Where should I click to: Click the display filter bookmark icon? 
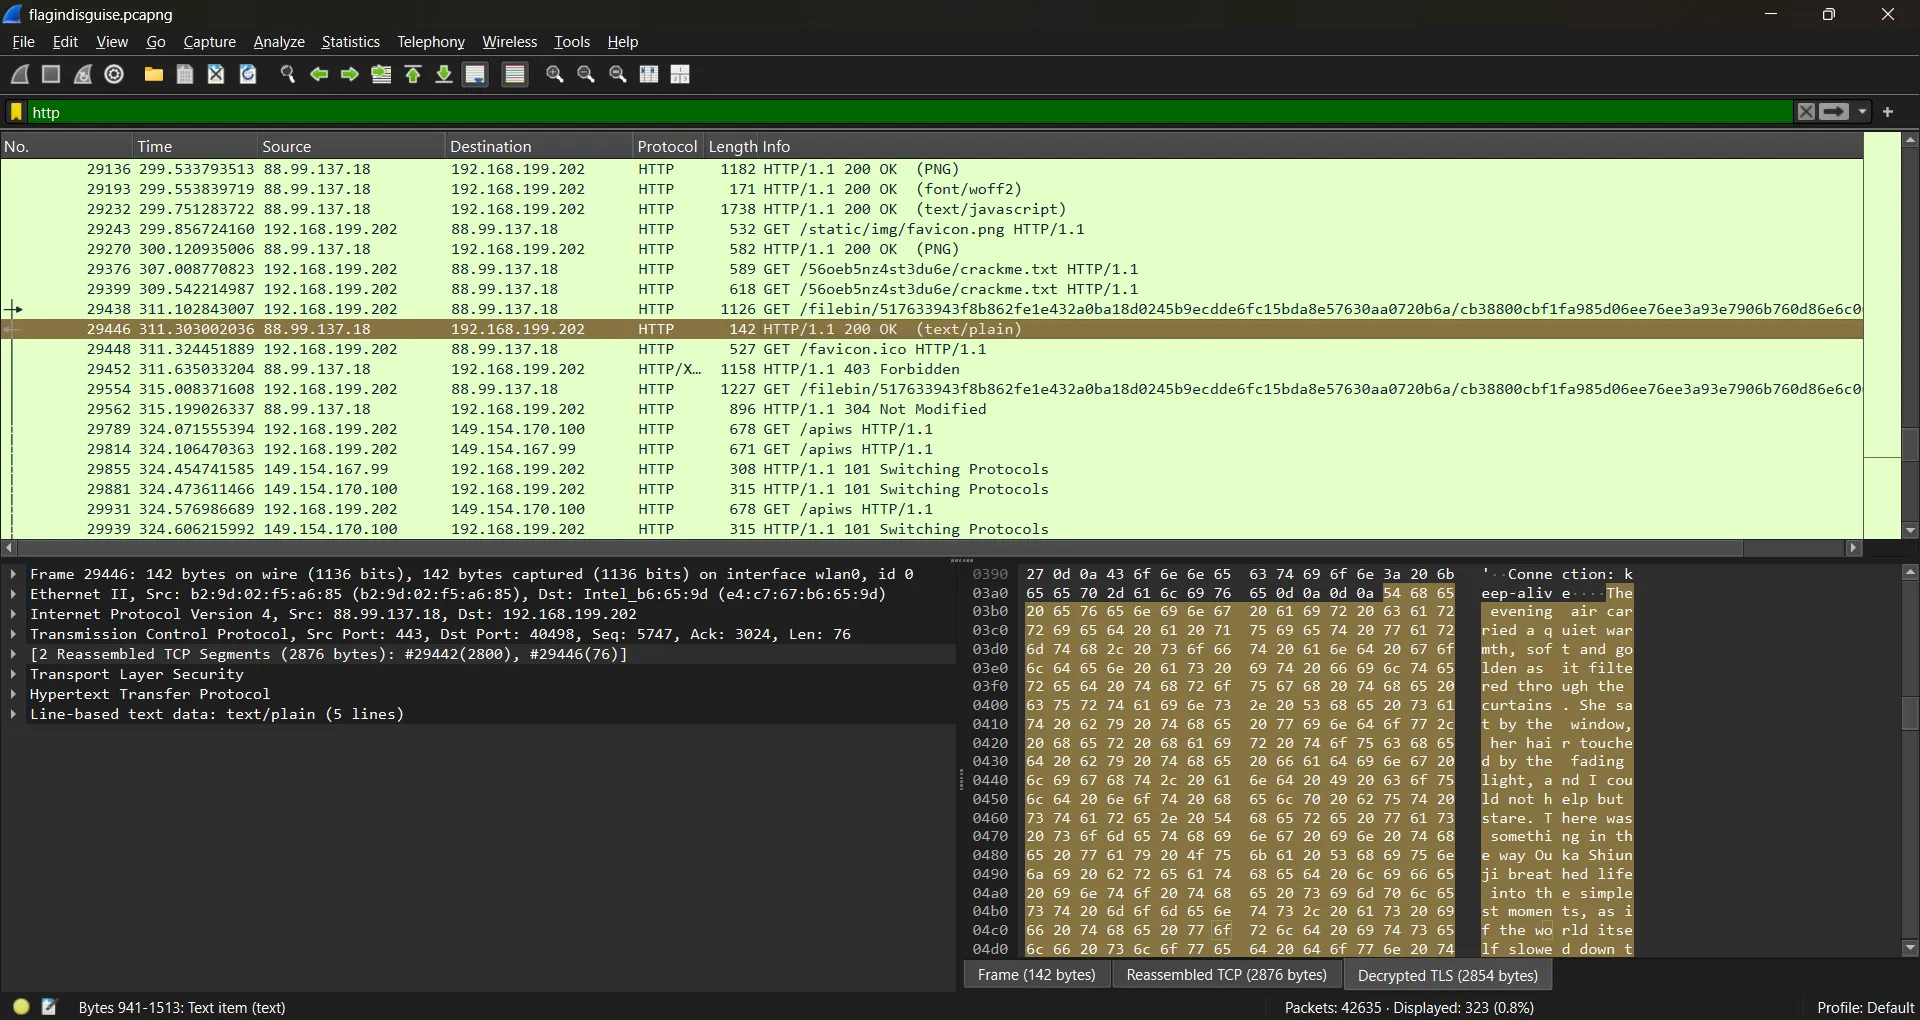(16, 112)
